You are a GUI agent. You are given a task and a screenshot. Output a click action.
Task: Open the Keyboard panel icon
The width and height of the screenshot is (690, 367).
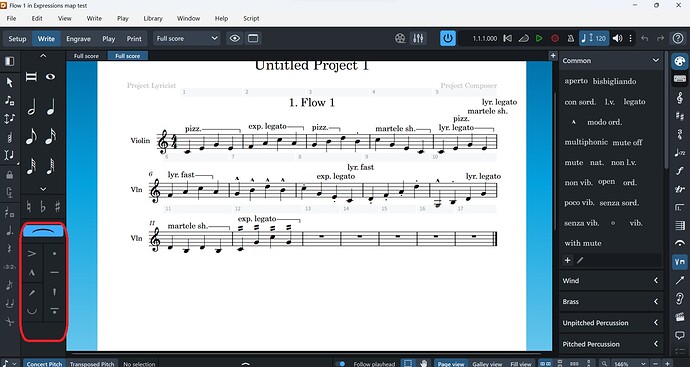click(x=680, y=79)
